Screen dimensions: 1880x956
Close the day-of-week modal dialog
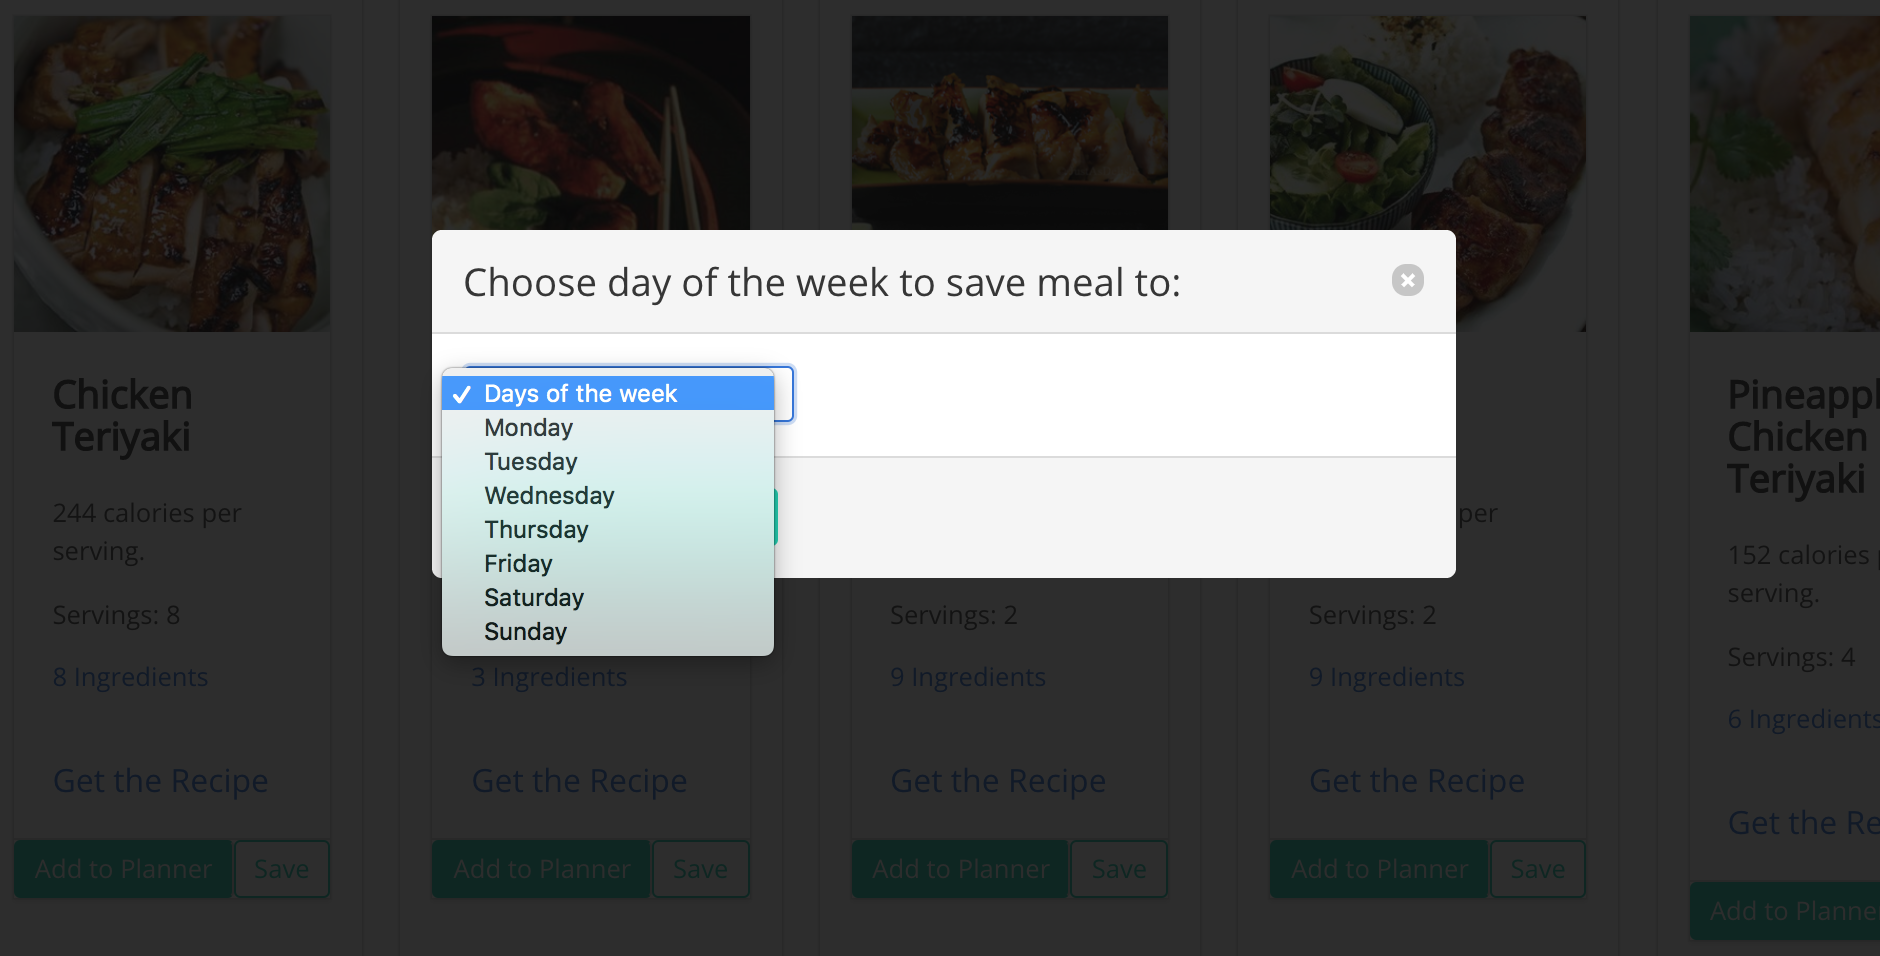pyautogui.click(x=1407, y=280)
